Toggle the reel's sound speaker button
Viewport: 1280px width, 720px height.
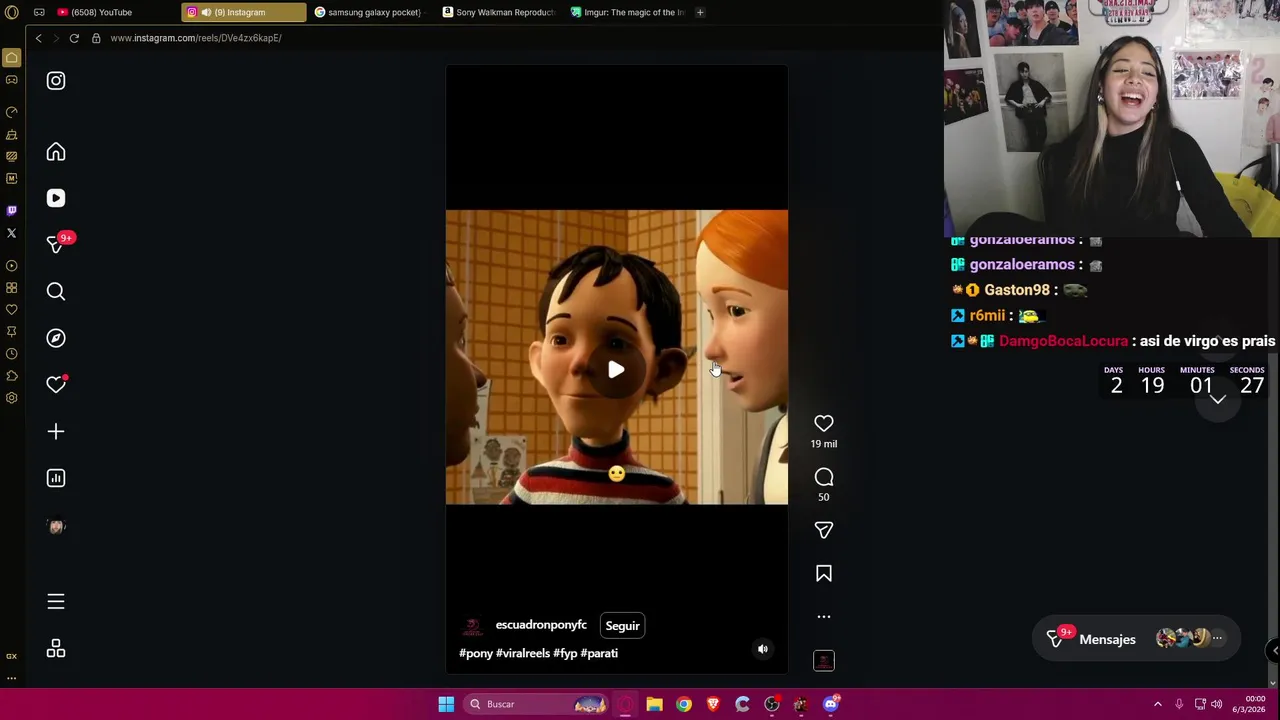pos(763,649)
